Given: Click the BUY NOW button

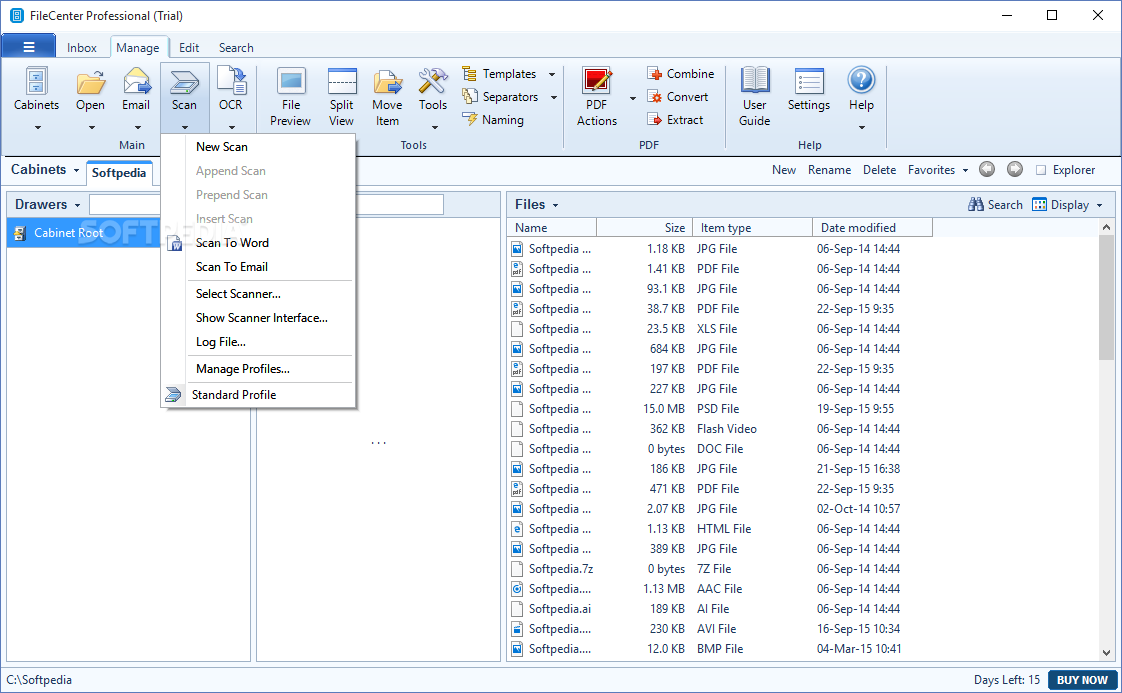Looking at the screenshot, I should click(x=1082, y=680).
